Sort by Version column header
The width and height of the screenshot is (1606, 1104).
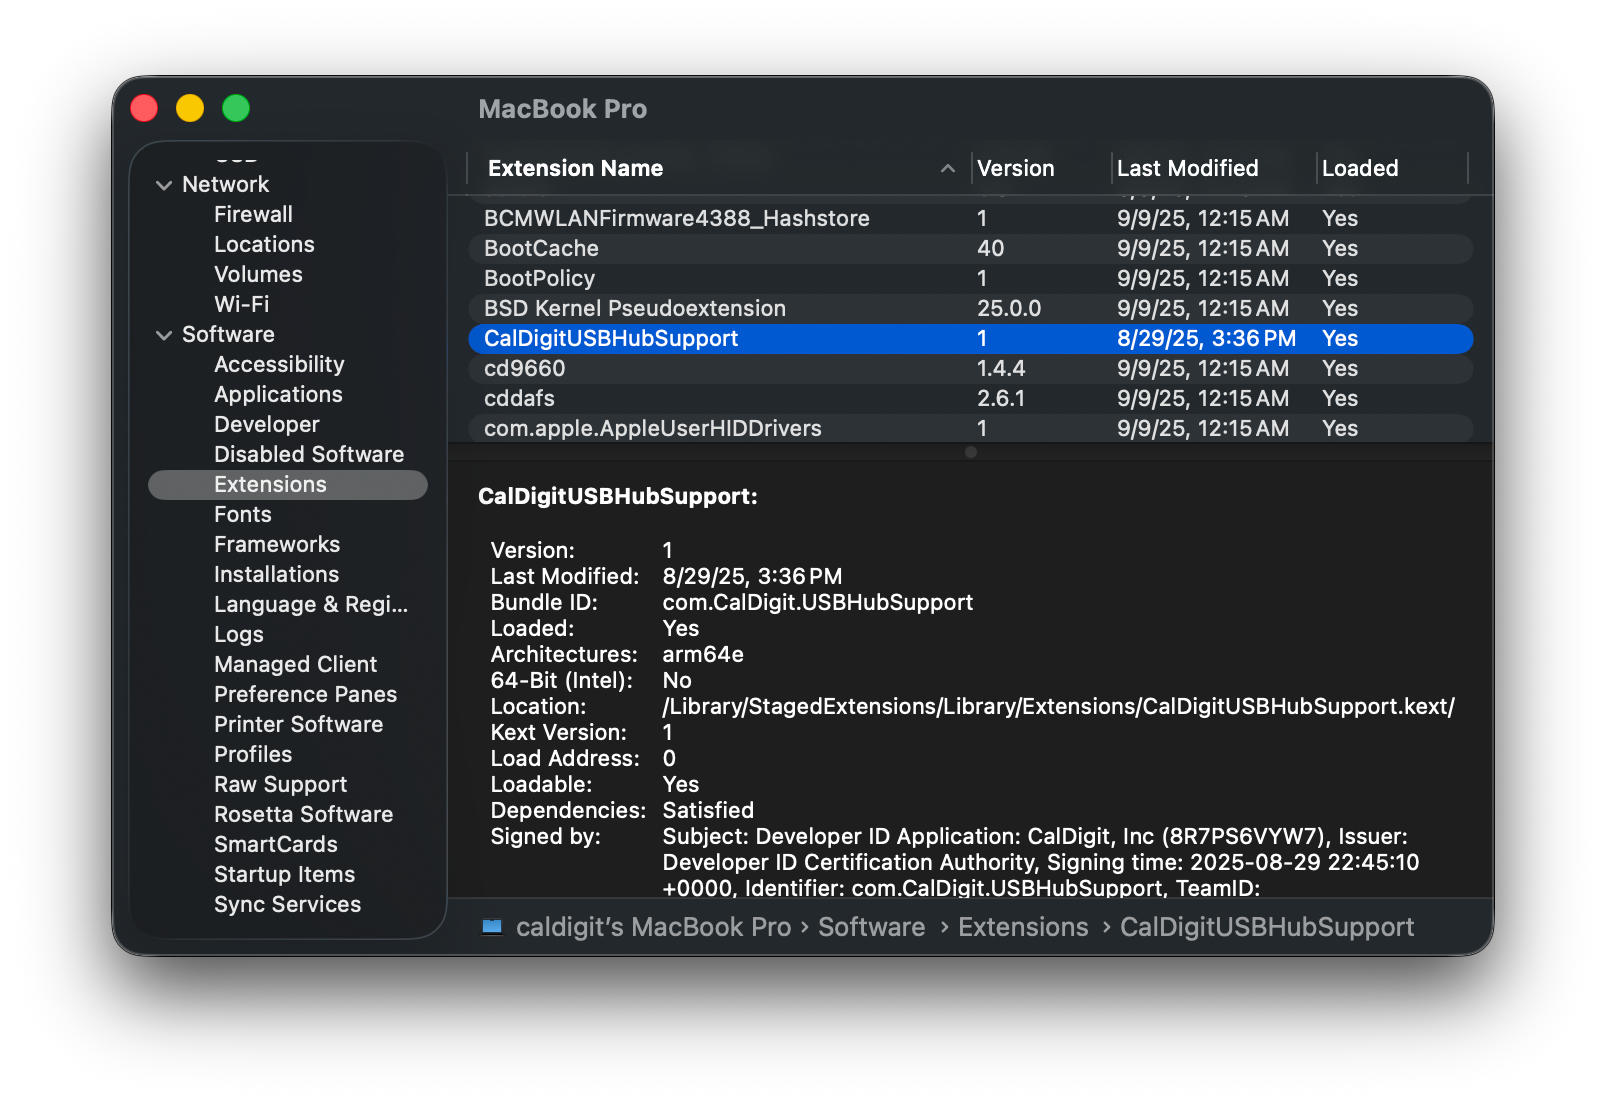[x=1015, y=169]
